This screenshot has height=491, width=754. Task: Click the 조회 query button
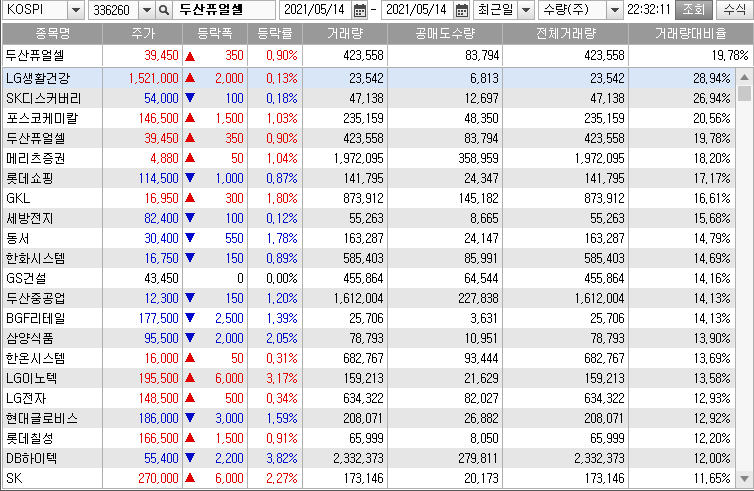point(693,10)
